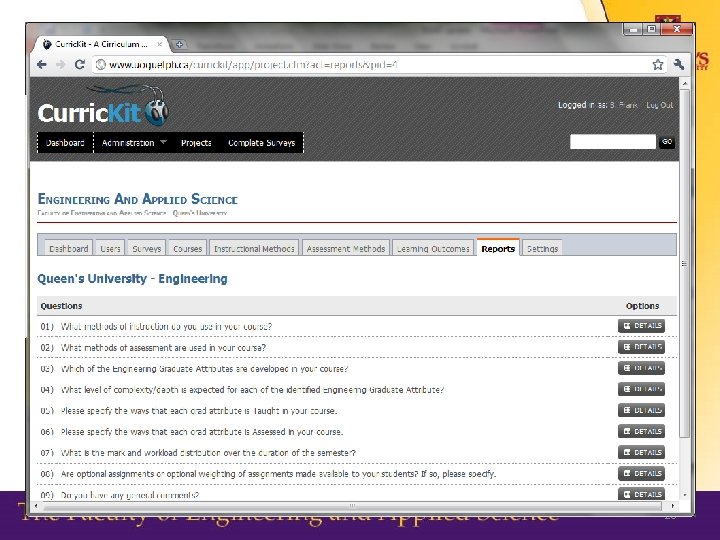
Task: Click the 'Engineering And Applied Science' title
Action: 137,199
